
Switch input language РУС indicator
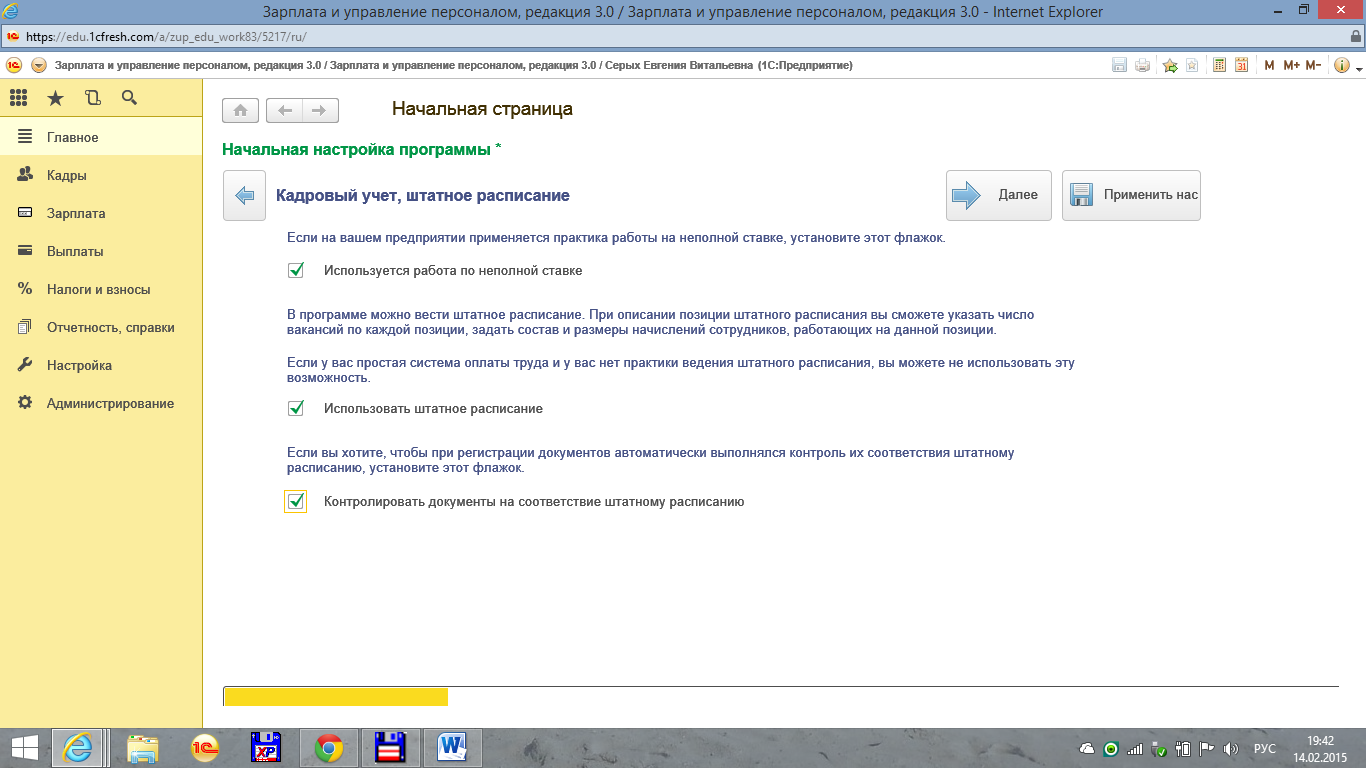click(x=1265, y=749)
